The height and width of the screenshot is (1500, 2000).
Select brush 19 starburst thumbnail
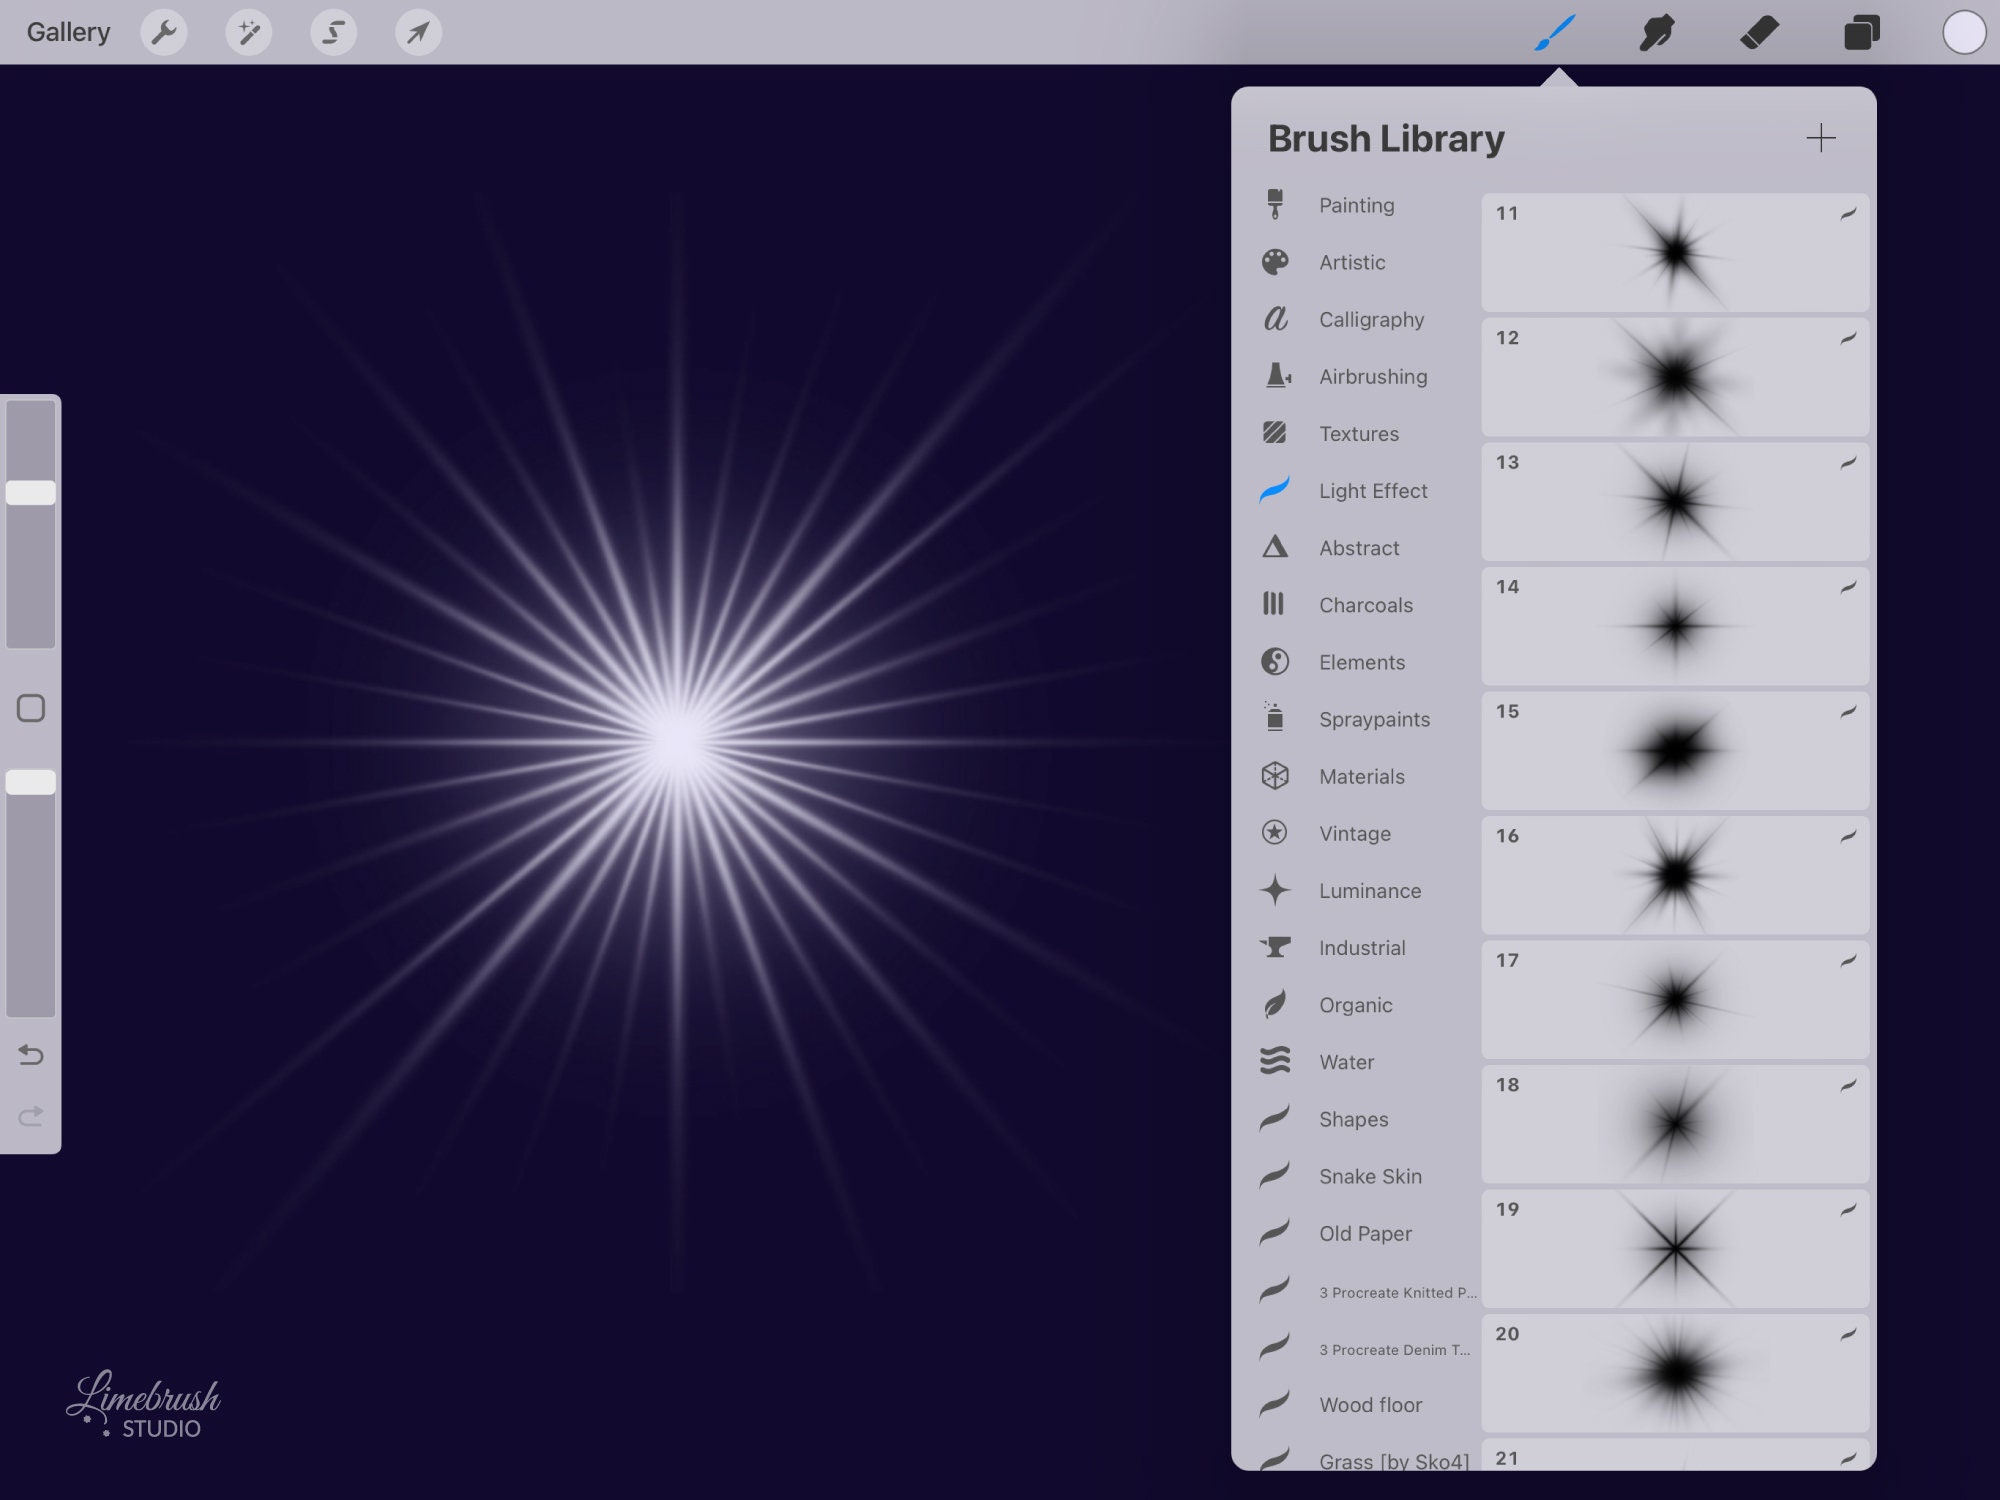pyautogui.click(x=1673, y=1247)
